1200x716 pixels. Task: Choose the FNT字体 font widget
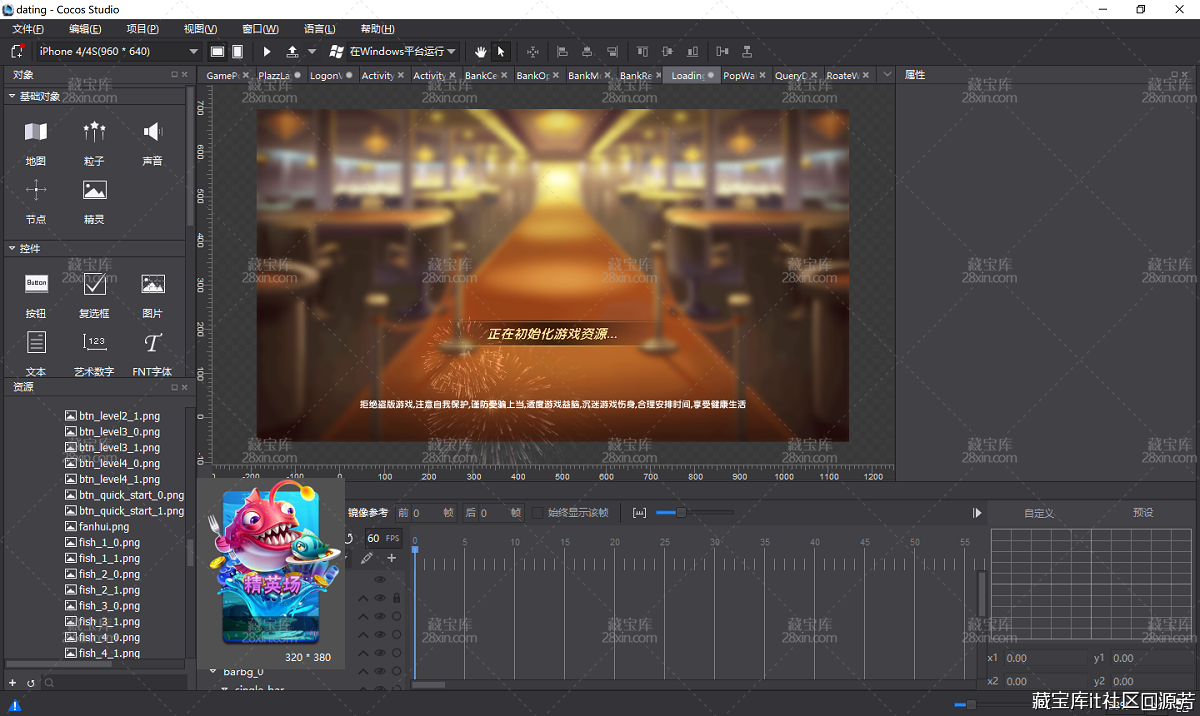tap(152, 343)
